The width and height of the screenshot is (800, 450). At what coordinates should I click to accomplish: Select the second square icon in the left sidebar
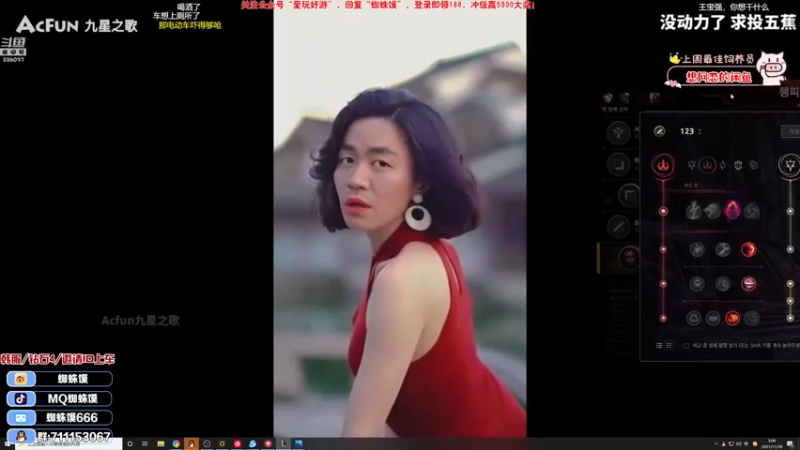618,164
